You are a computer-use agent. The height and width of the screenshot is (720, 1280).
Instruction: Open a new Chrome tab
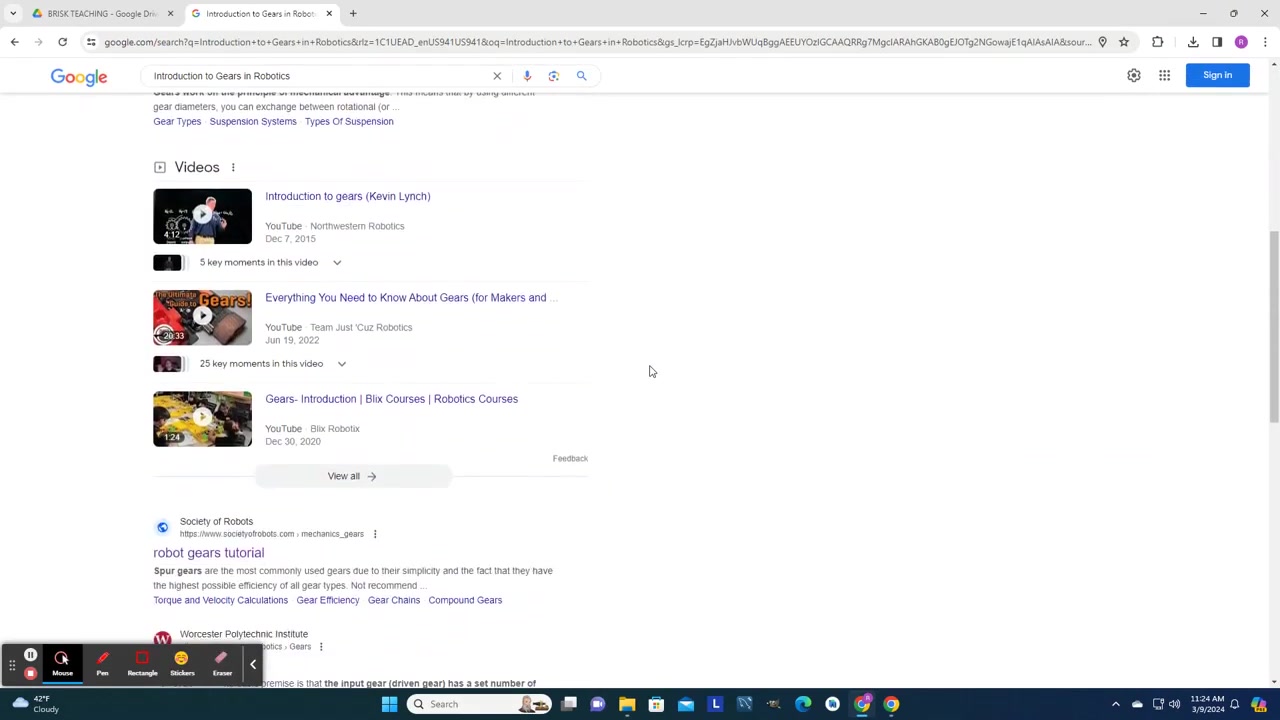pos(353,14)
